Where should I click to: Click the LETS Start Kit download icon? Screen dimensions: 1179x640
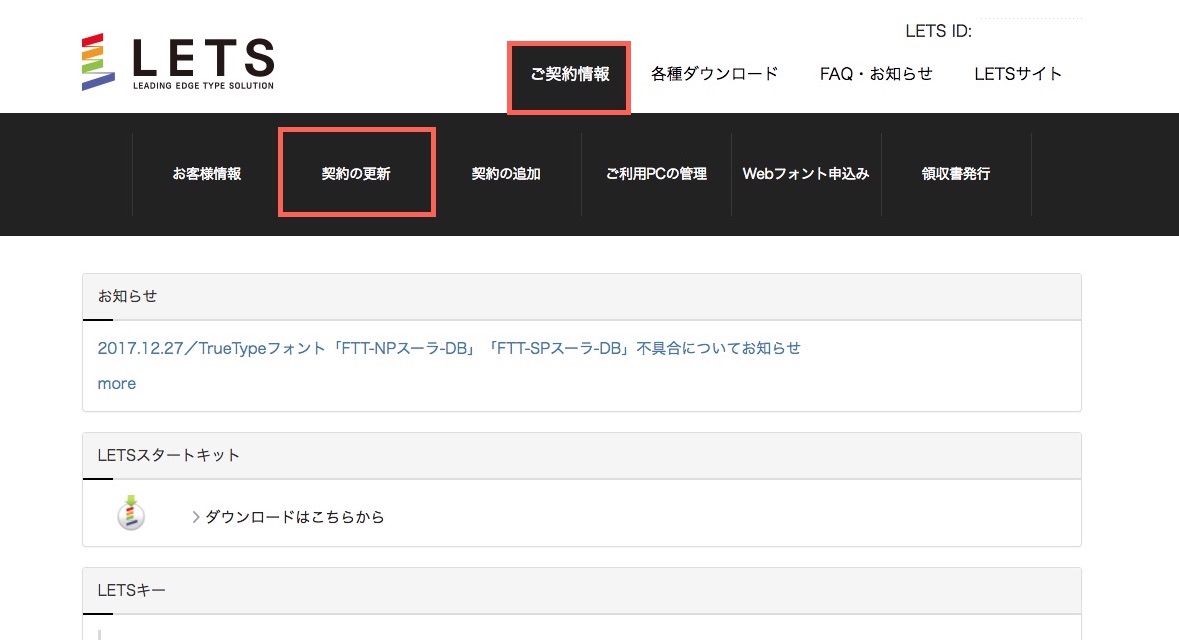(x=131, y=513)
